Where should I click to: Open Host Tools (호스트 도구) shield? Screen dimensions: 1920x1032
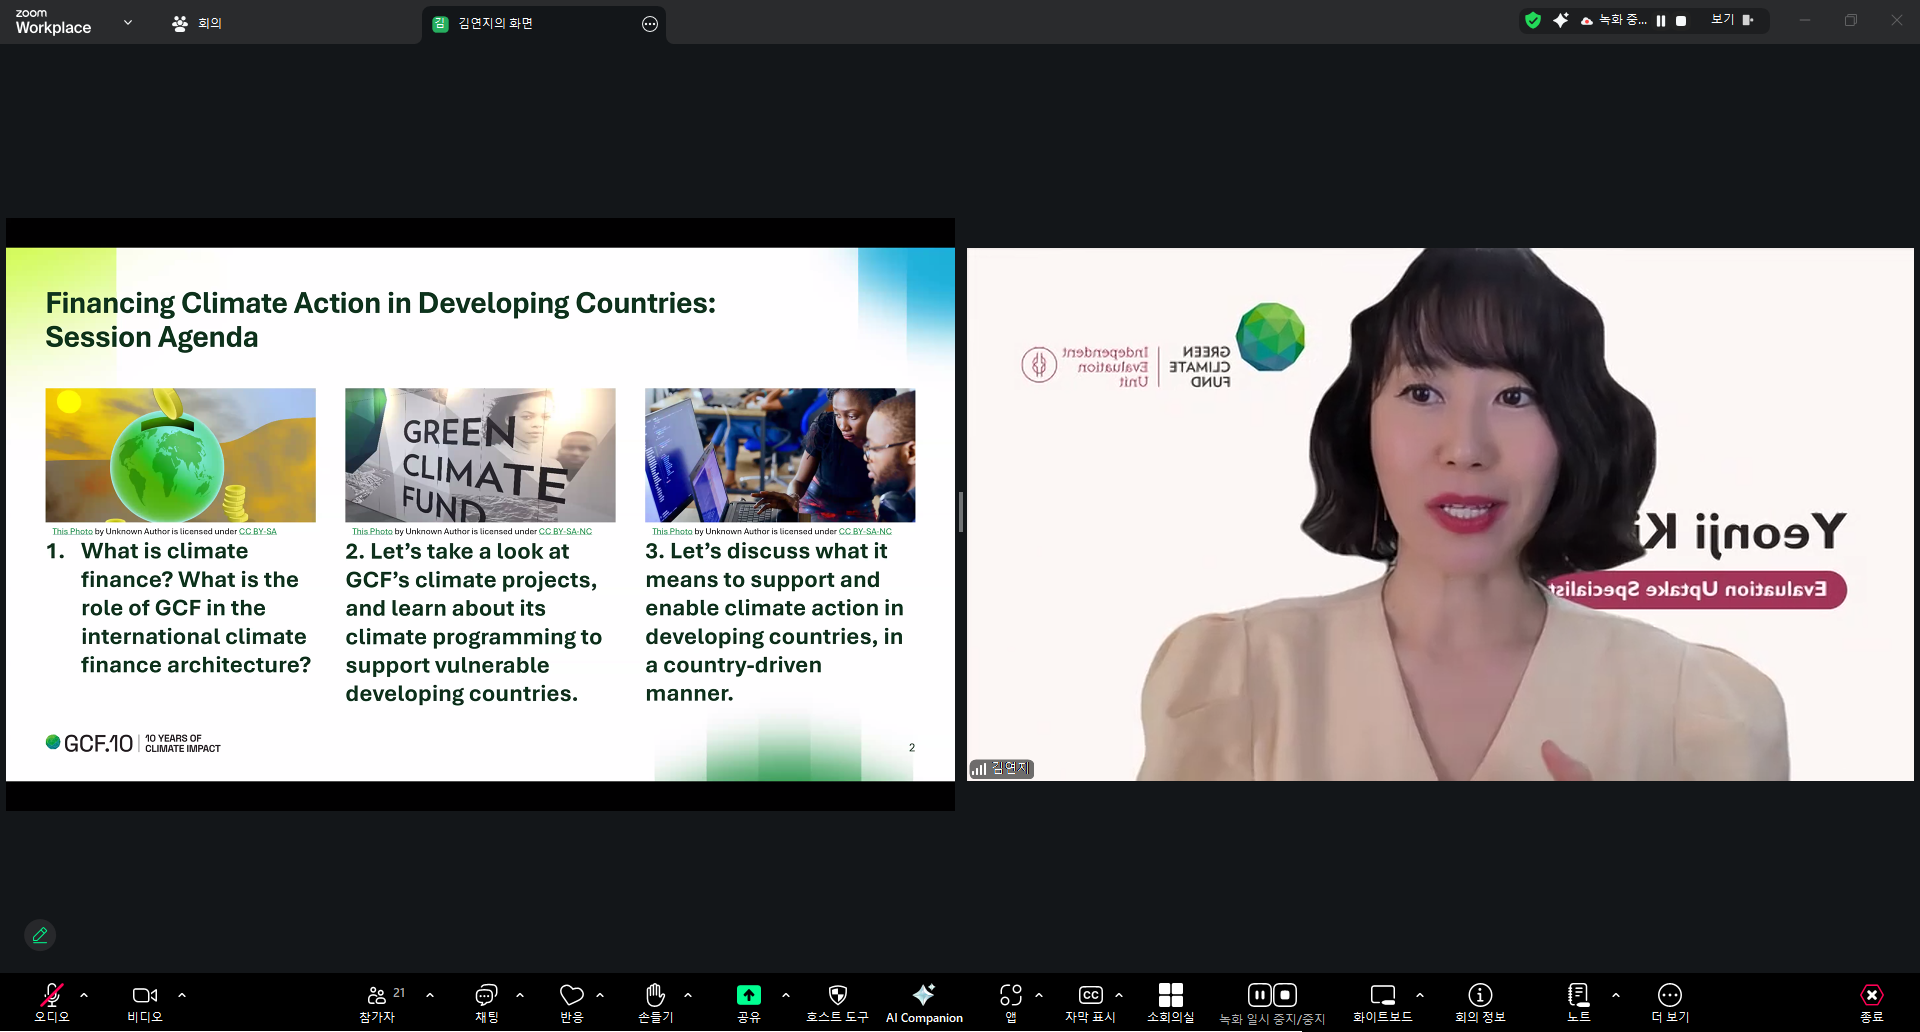(837, 1002)
